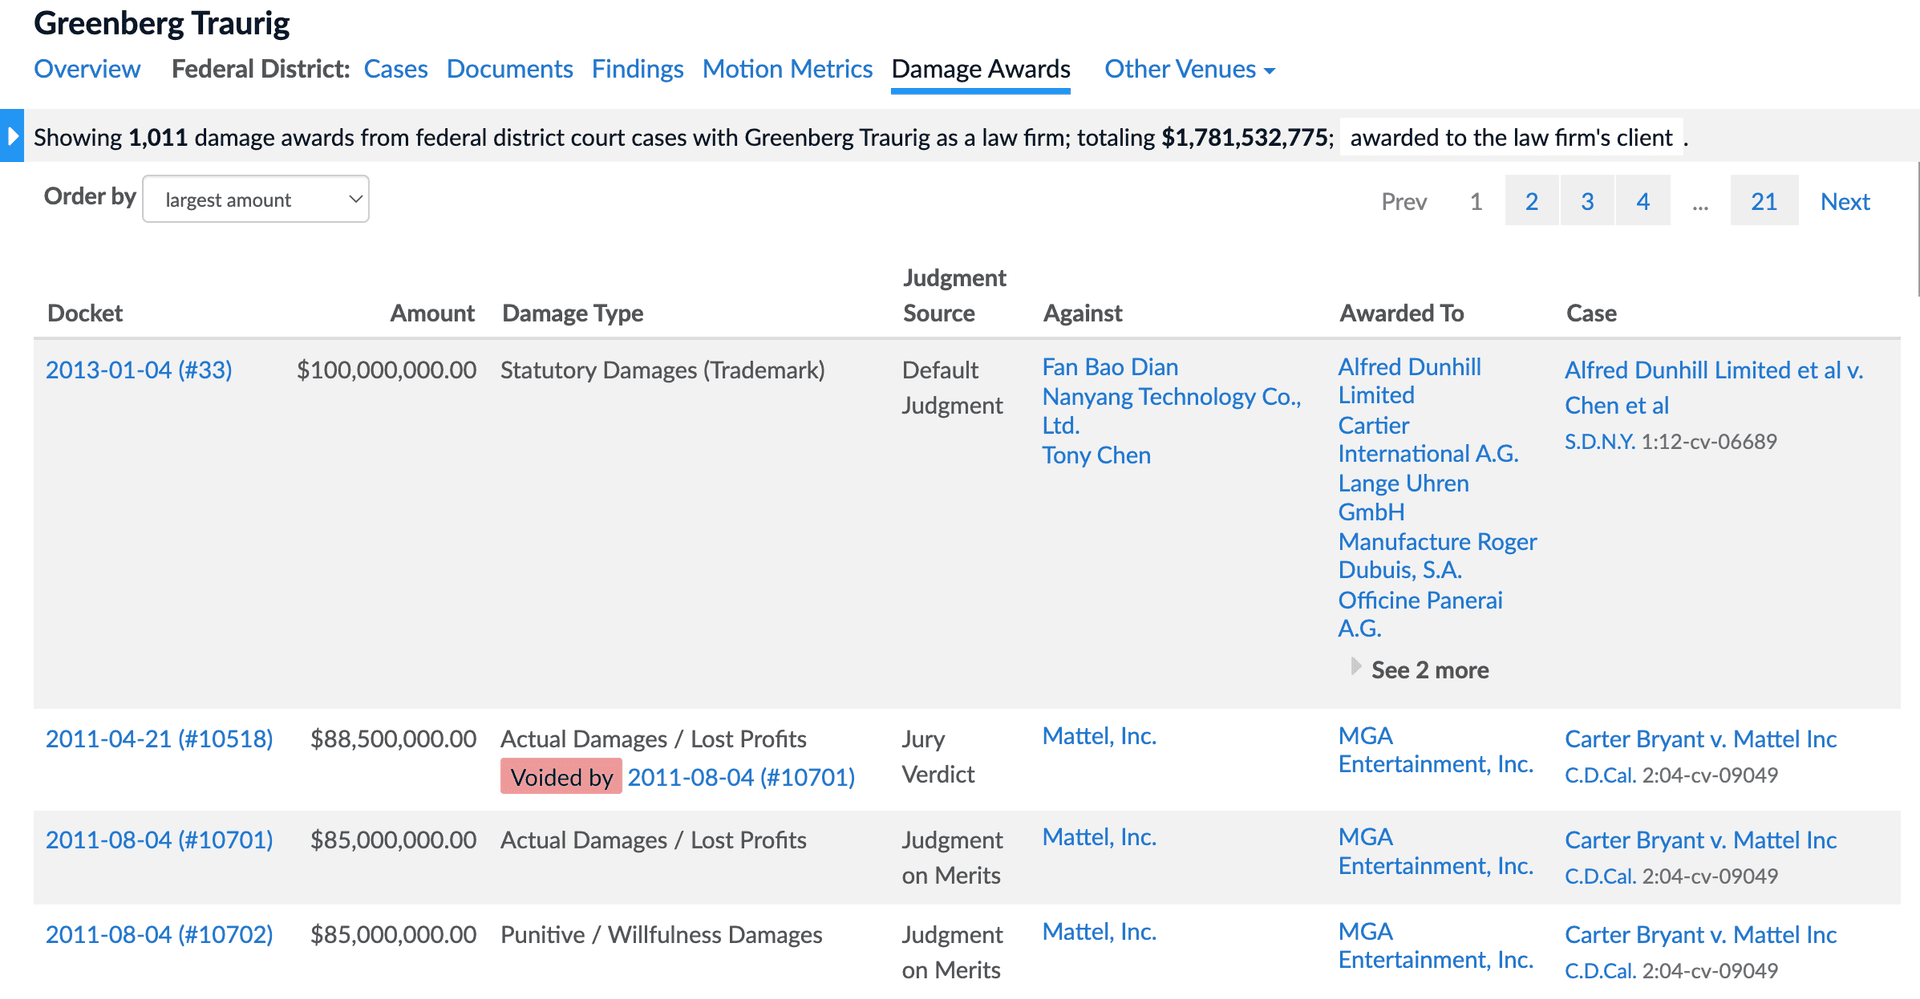Open party Nanyang Technology Co., Ltd.

click(x=1172, y=411)
